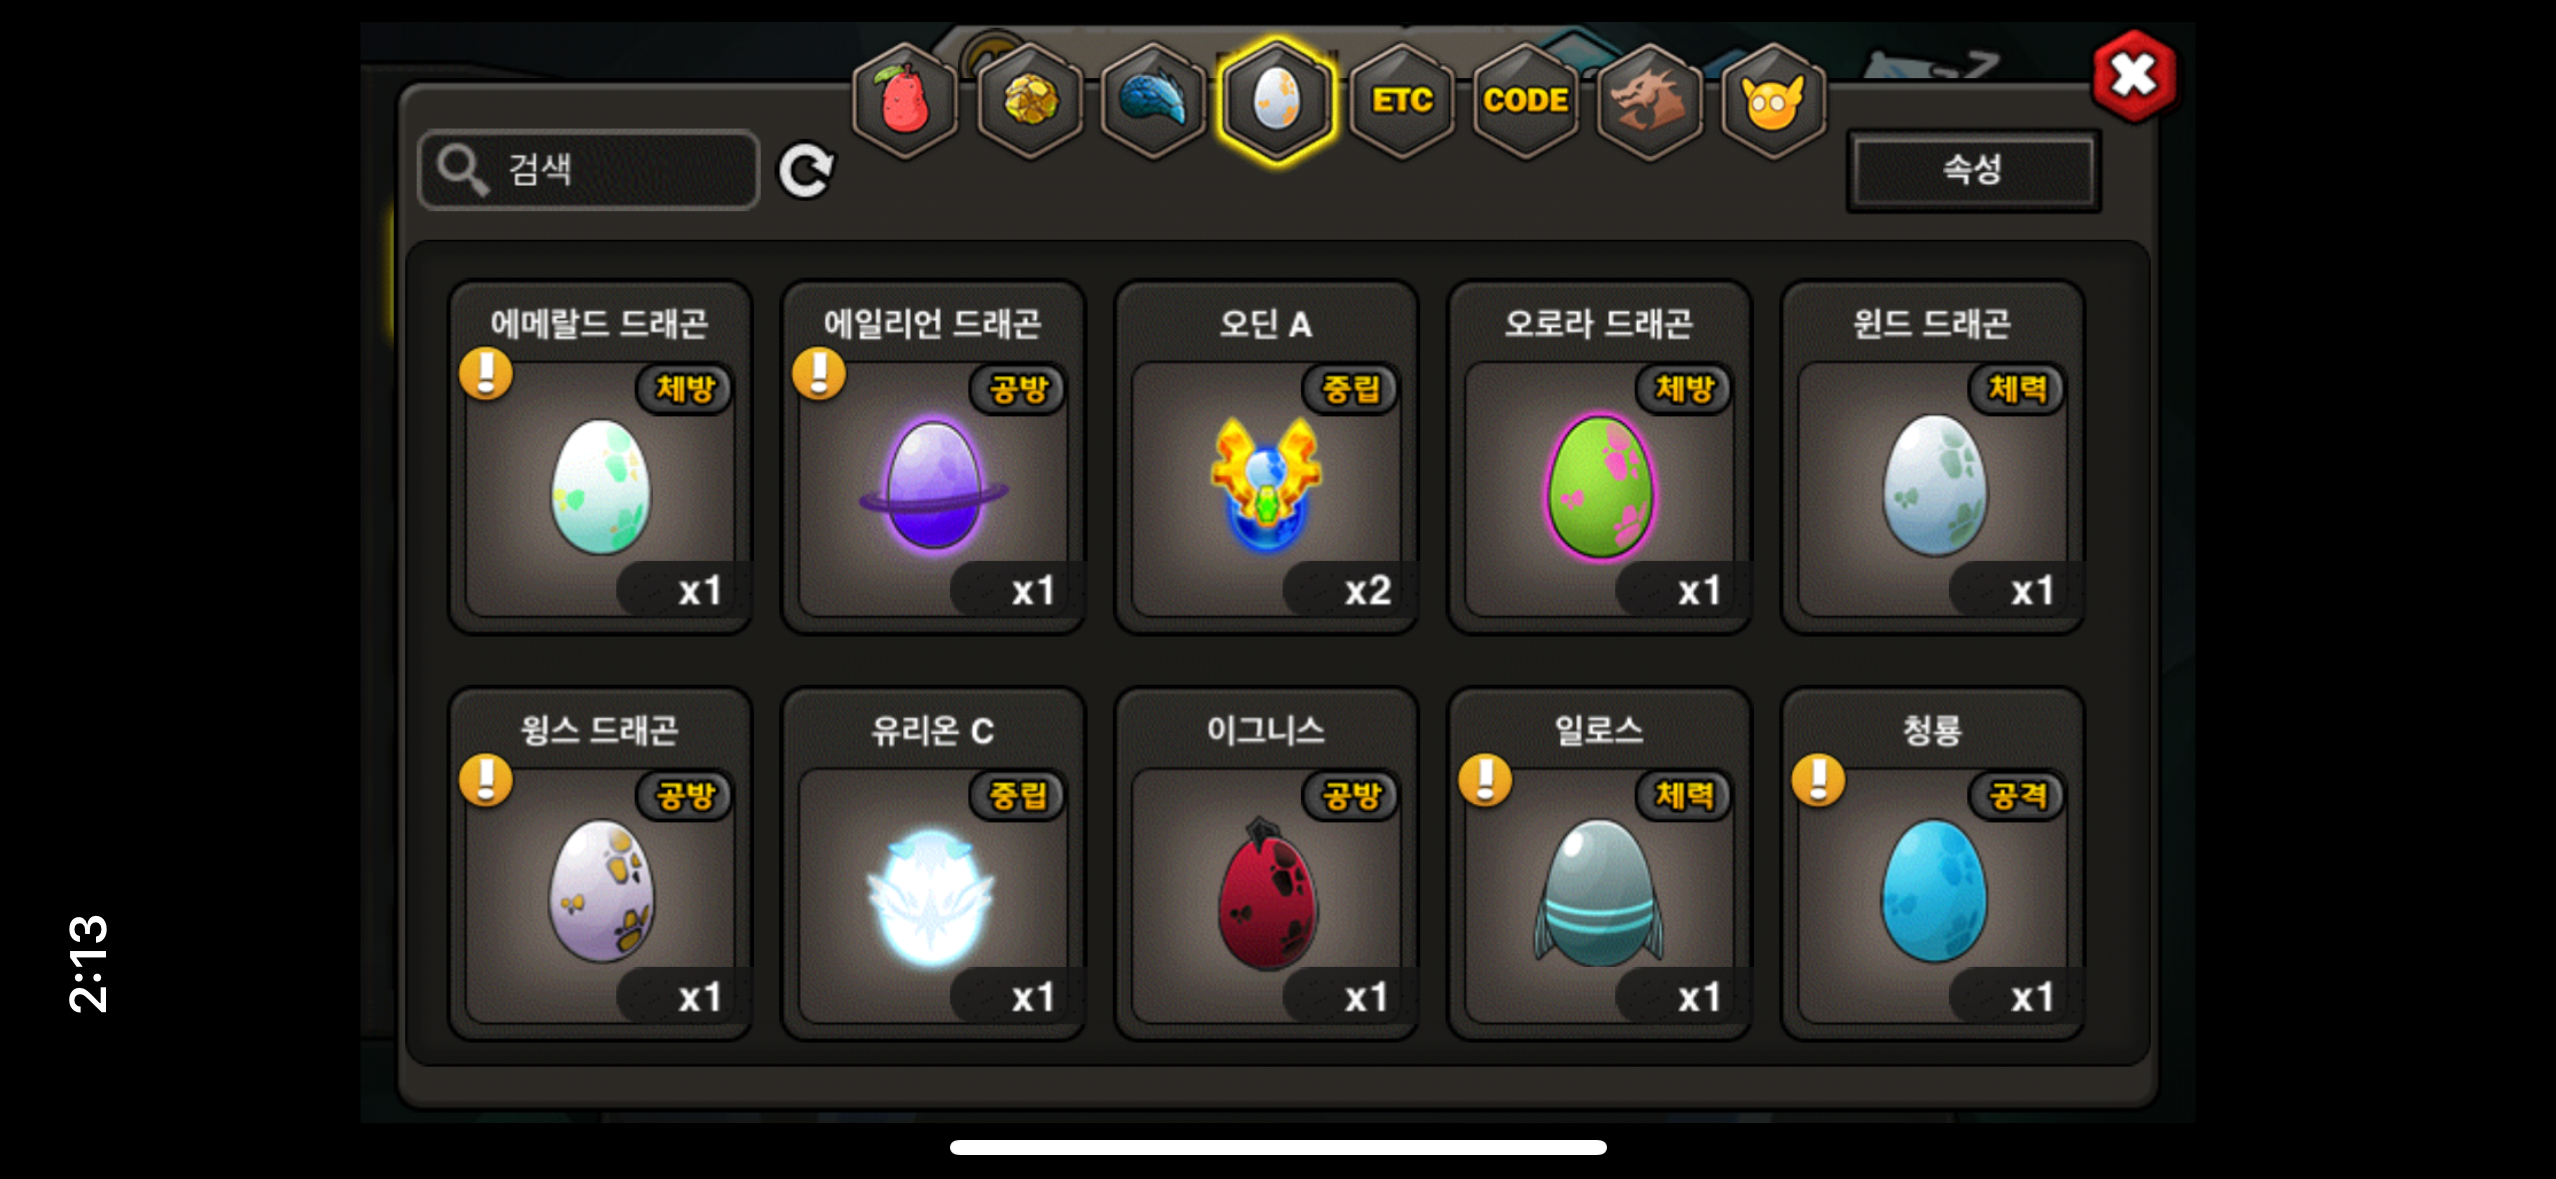Open the blue dragon scale category

click(x=1153, y=101)
